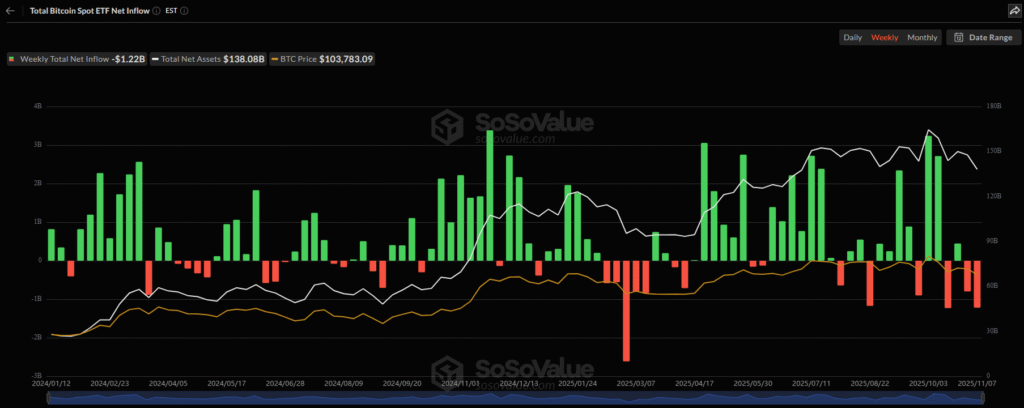1024x408 pixels.
Task: Click the EST timezone label
Action: (171, 11)
